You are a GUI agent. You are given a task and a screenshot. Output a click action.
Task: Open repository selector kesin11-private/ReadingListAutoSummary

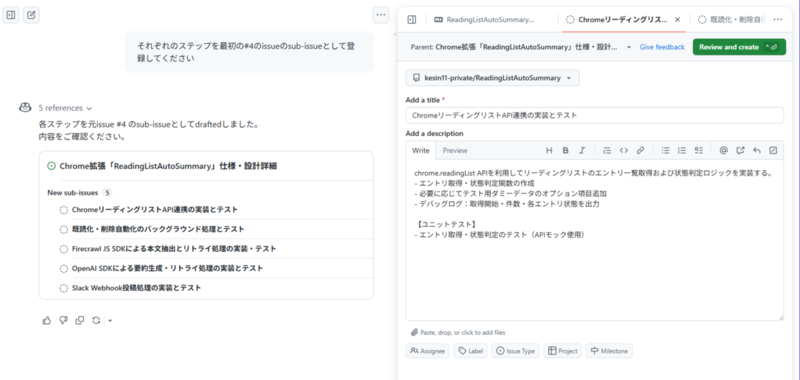click(x=492, y=78)
